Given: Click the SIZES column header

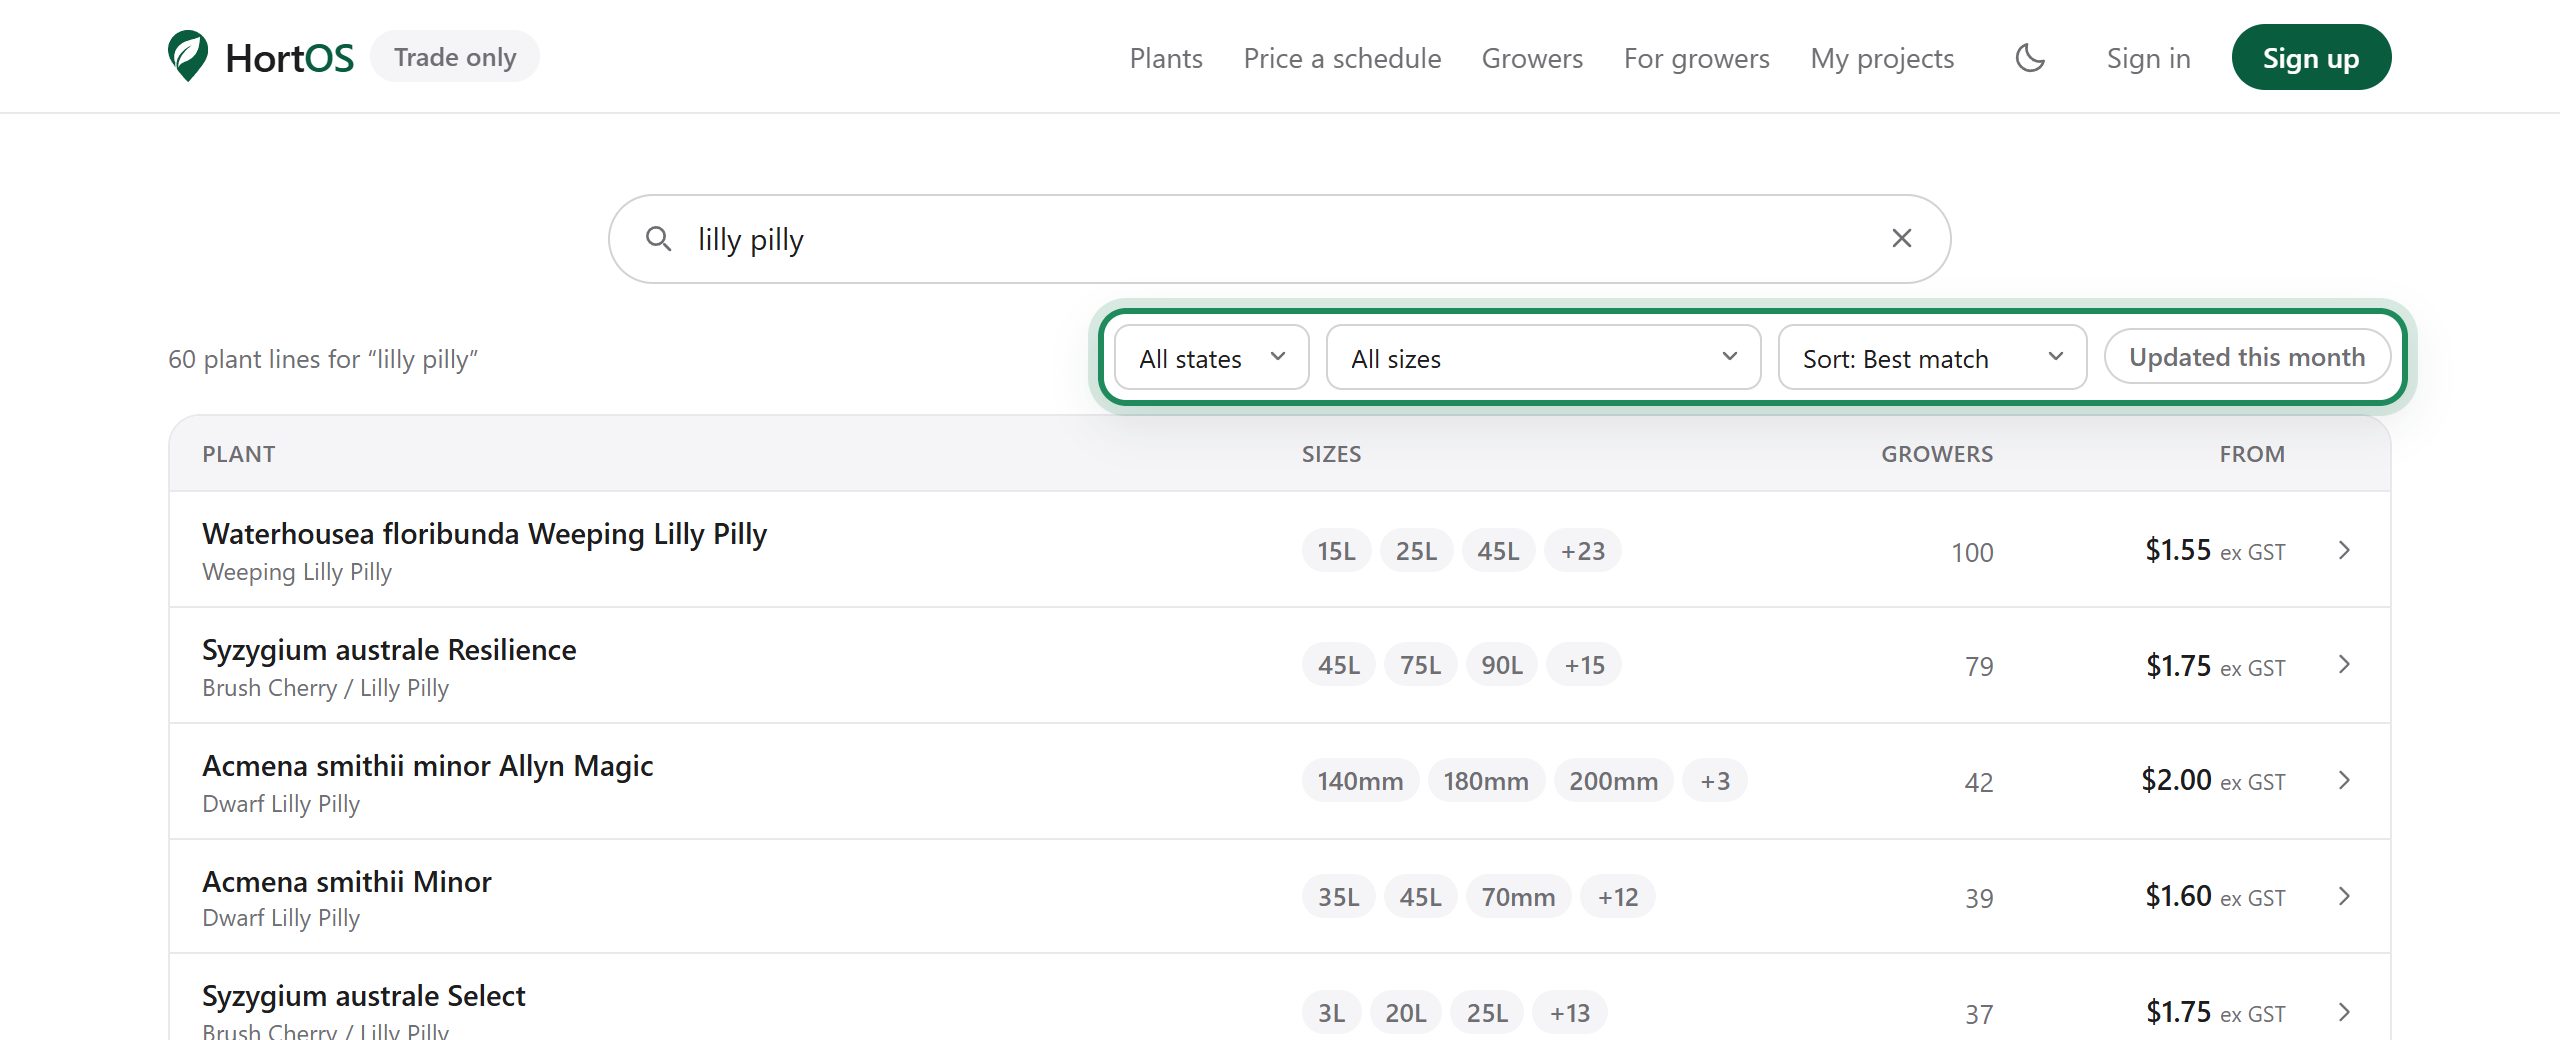Looking at the screenshot, I should [1331, 454].
